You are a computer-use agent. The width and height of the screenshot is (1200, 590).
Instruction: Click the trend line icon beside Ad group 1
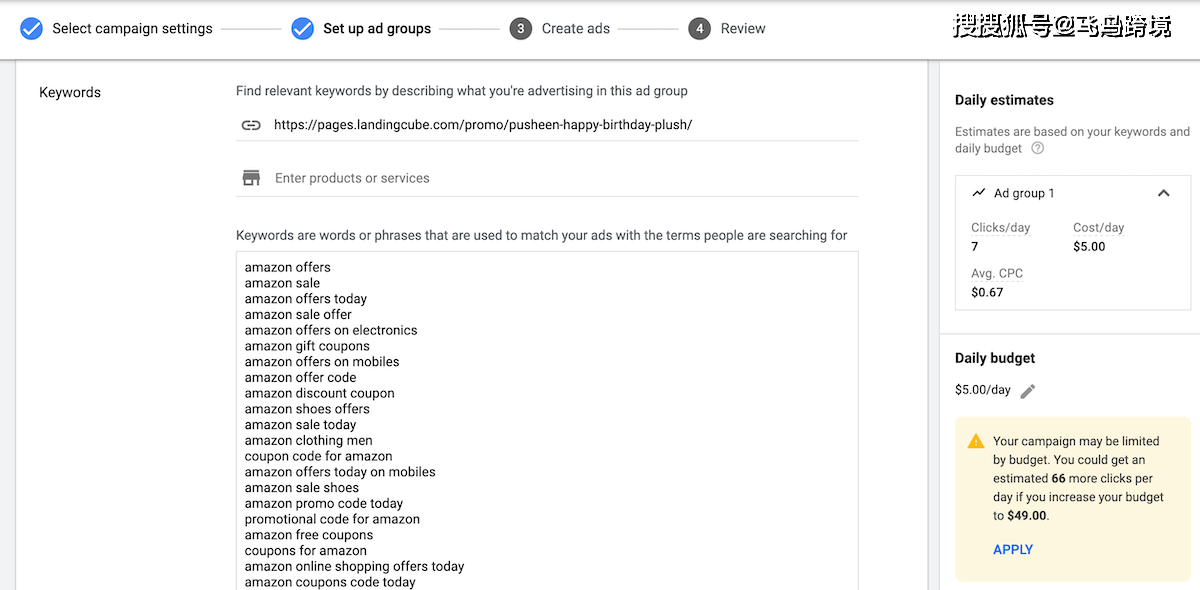click(x=979, y=193)
